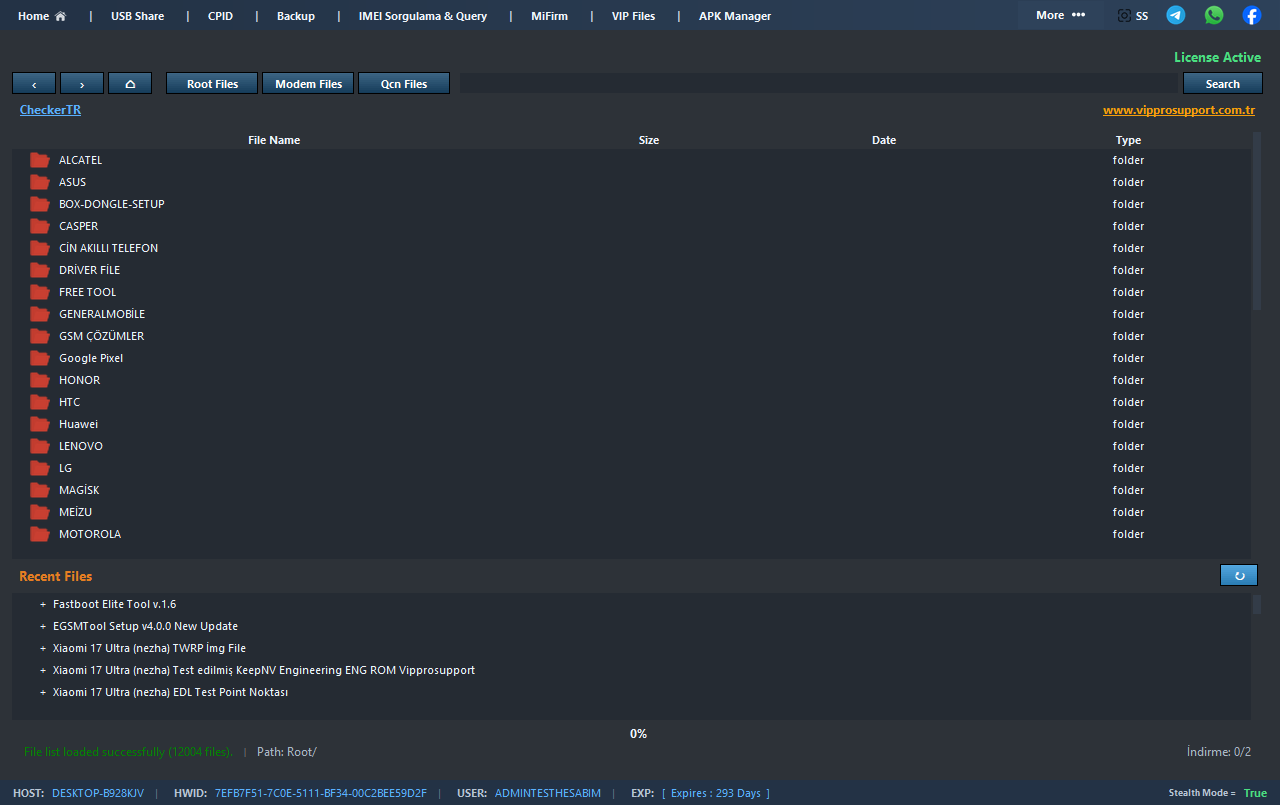Go forward with the right arrow button

[x=82, y=84]
